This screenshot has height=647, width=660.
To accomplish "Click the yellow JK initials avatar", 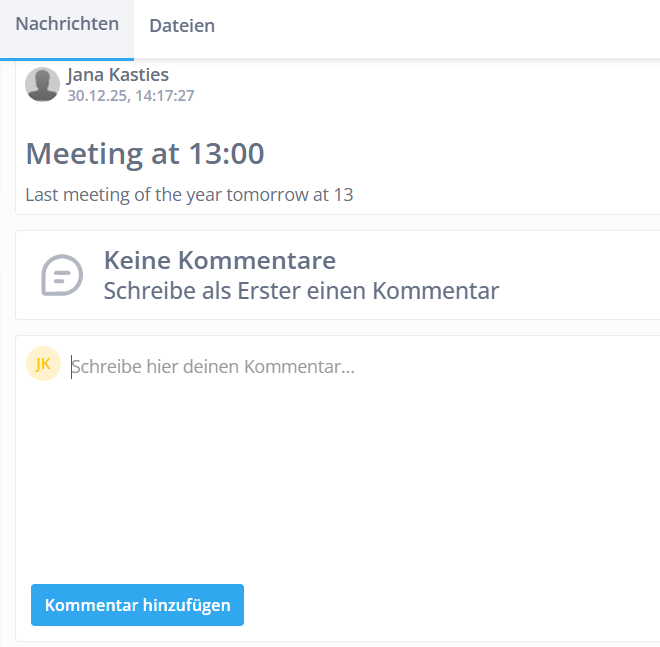I will 43,364.
